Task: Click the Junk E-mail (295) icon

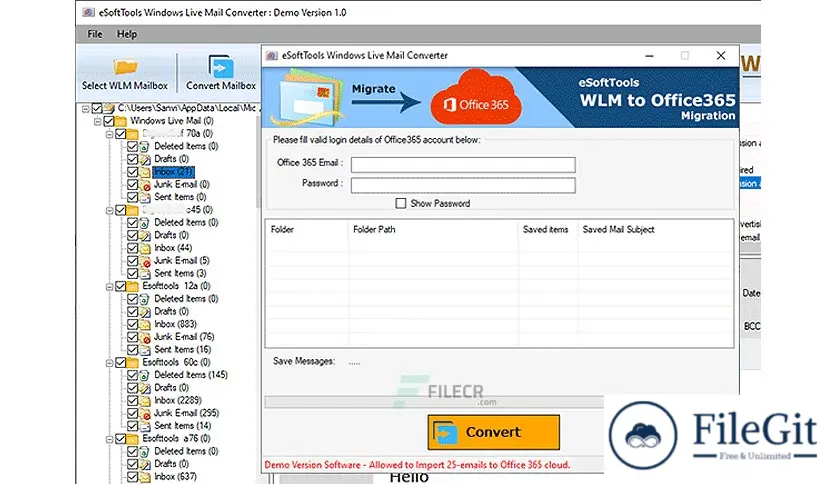Action: click(145, 414)
